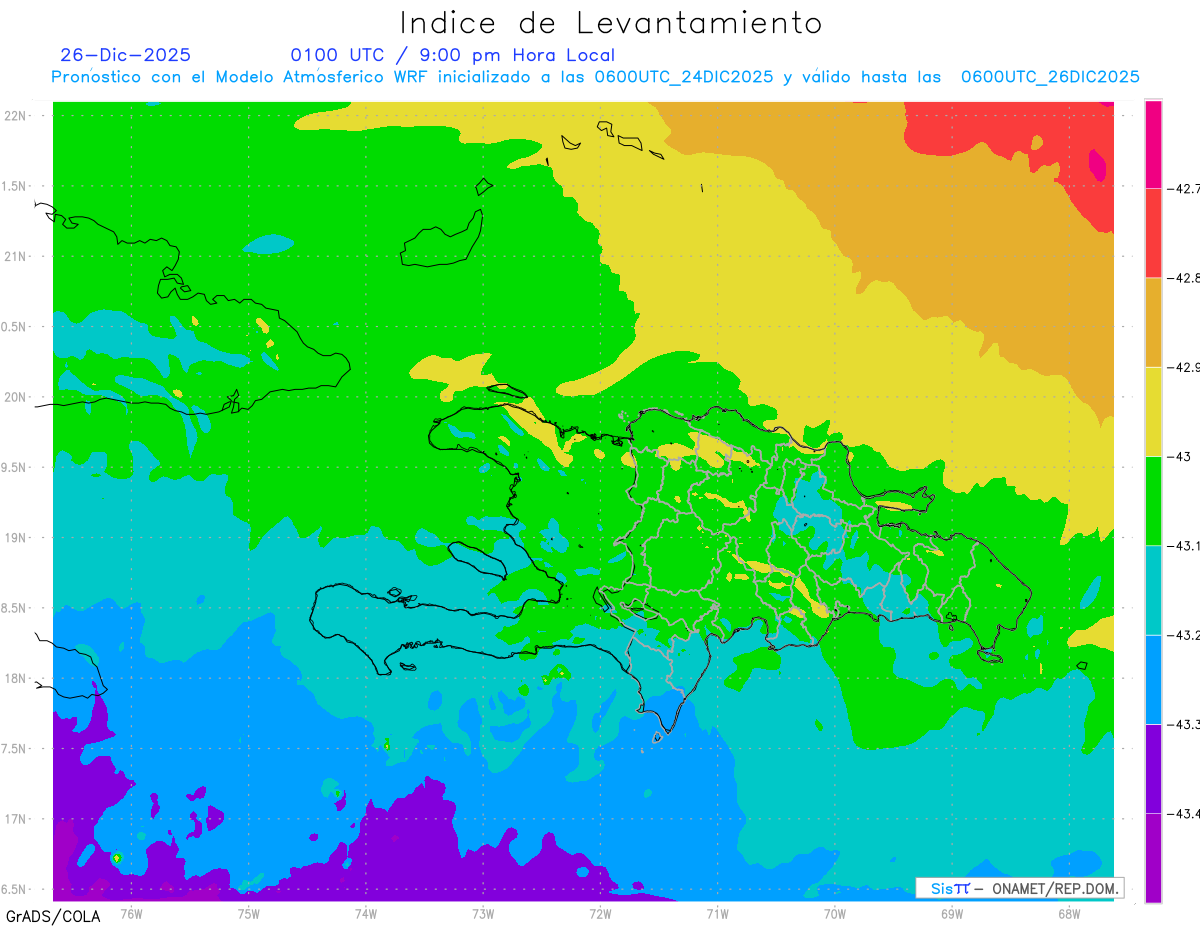
Task: Click latitude label '20N'
Action: pos(14,397)
